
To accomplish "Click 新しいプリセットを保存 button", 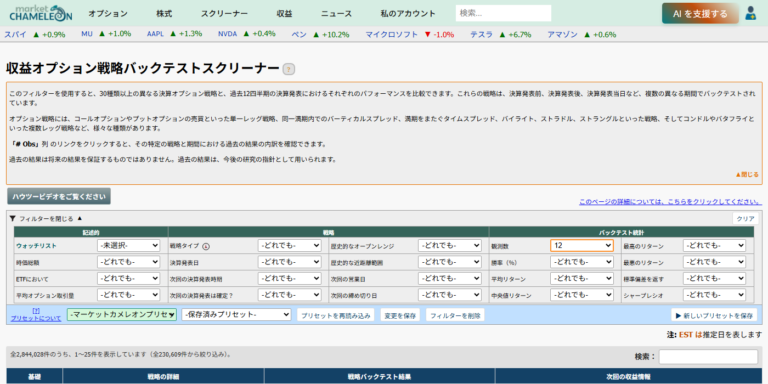I will click(714, 315).
